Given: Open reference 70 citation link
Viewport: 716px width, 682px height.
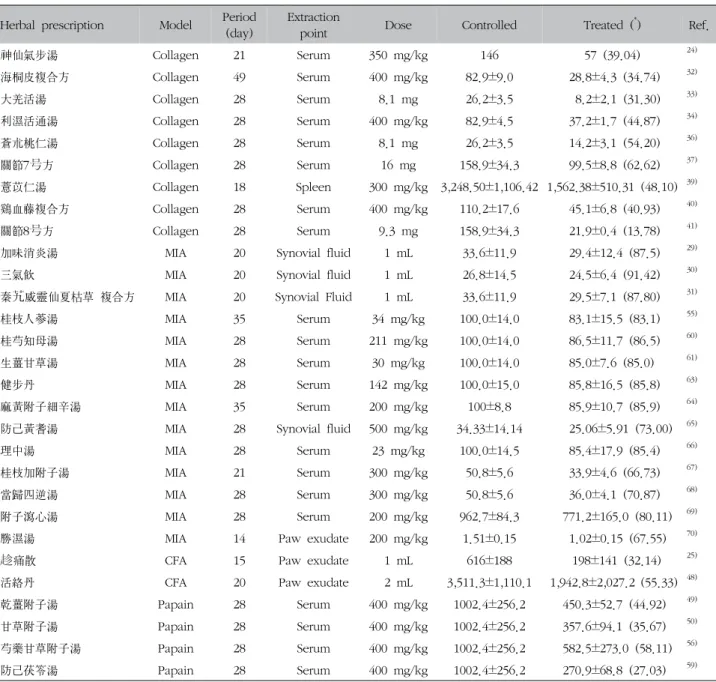Looking at the screenshot, I should click(692, 533).
